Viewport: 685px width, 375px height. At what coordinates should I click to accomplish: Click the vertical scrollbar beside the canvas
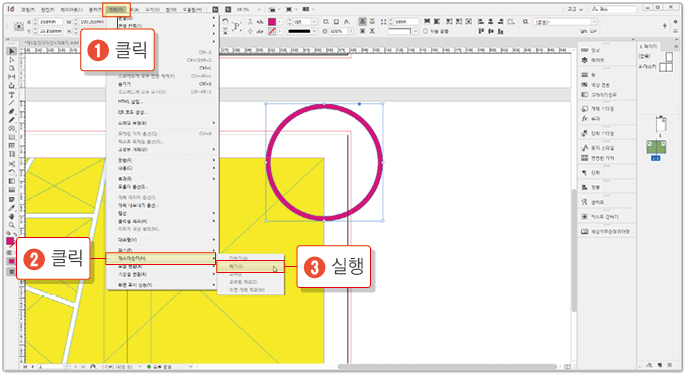click(574, 250)
